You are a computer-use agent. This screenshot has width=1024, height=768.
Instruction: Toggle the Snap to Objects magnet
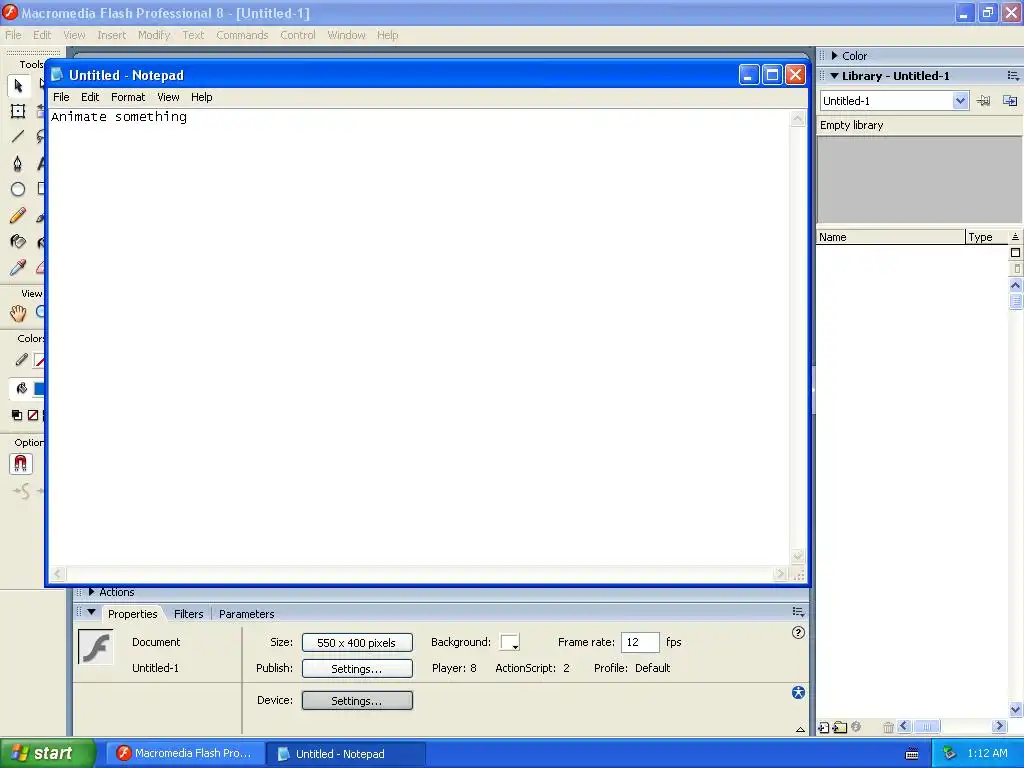[x=21, y=464]
